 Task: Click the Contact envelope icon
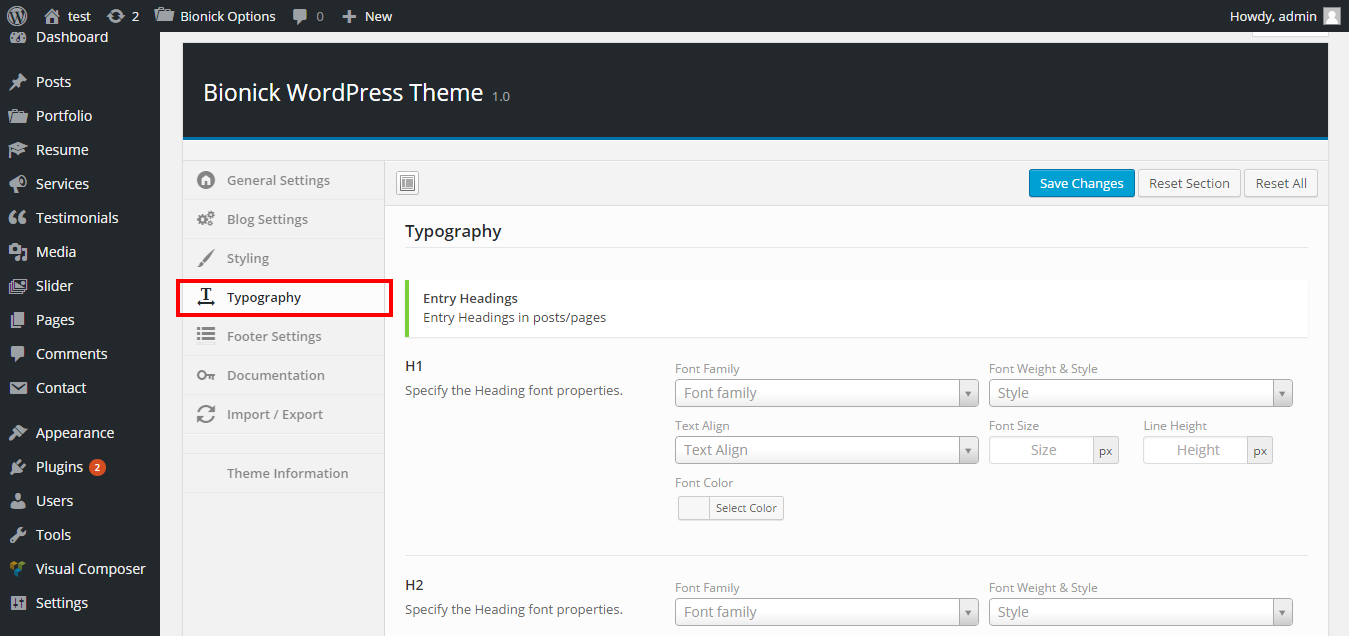point(17,388)
